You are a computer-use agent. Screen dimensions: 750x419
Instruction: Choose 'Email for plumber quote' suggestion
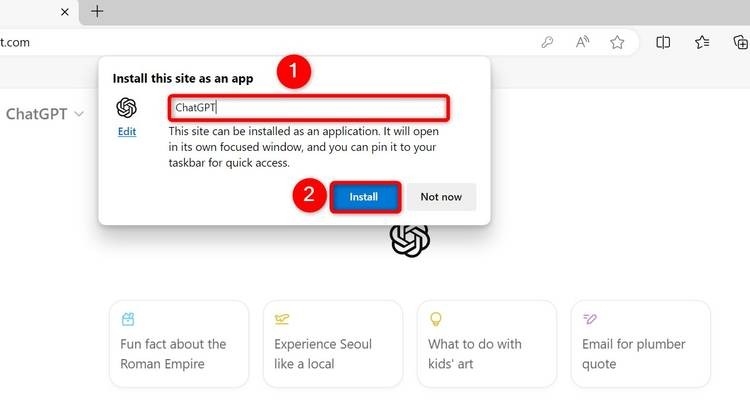coord(641,344)
